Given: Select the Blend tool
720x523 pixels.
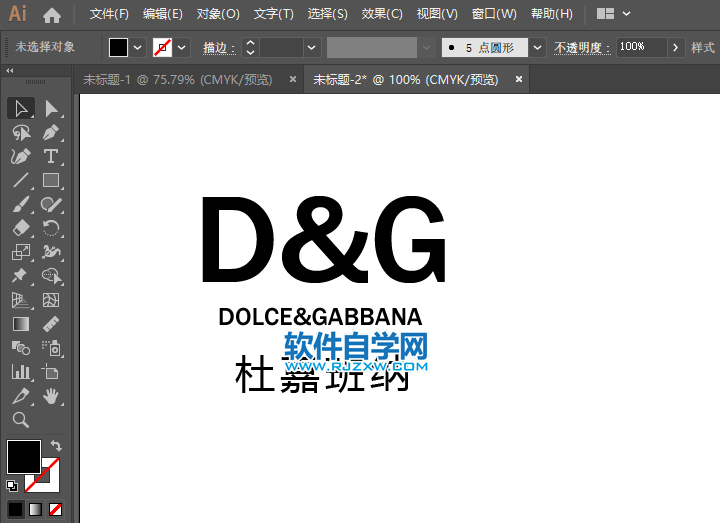Looking at the screenshot, I should point(21,348).
